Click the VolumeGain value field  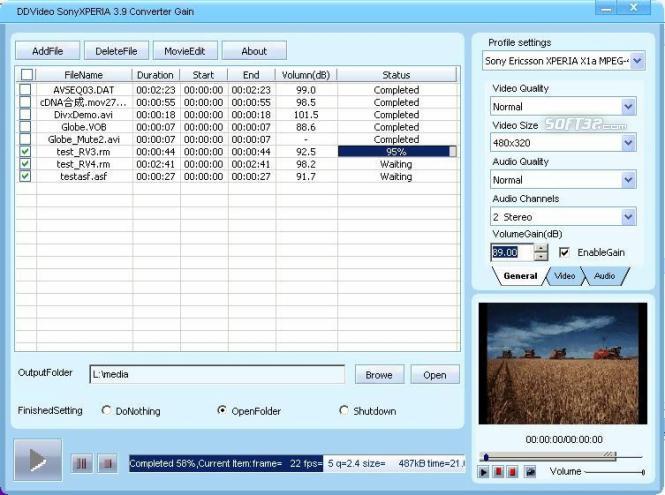click(511, 252)
